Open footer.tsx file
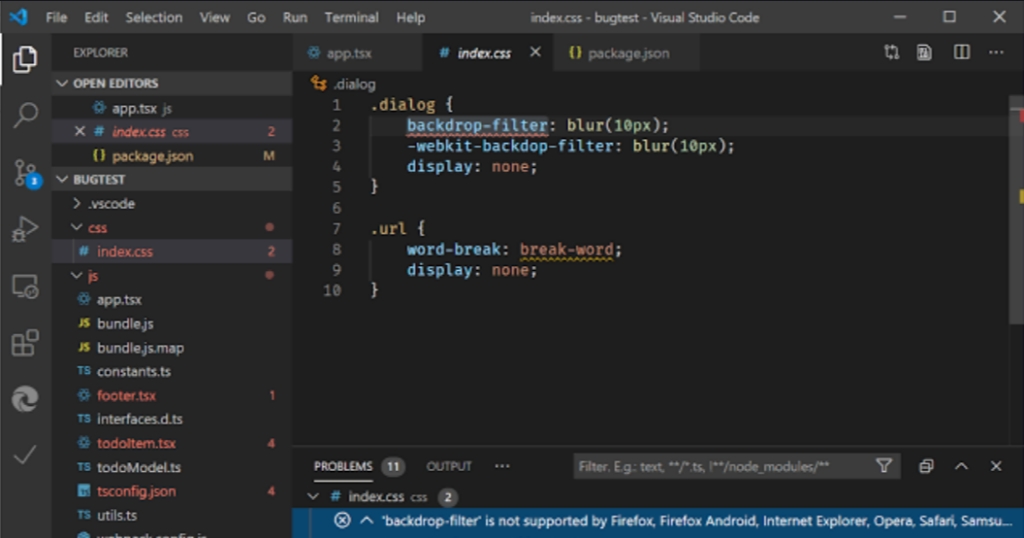The width and height of the screenshot is (1024, 538). click(172, 396)
